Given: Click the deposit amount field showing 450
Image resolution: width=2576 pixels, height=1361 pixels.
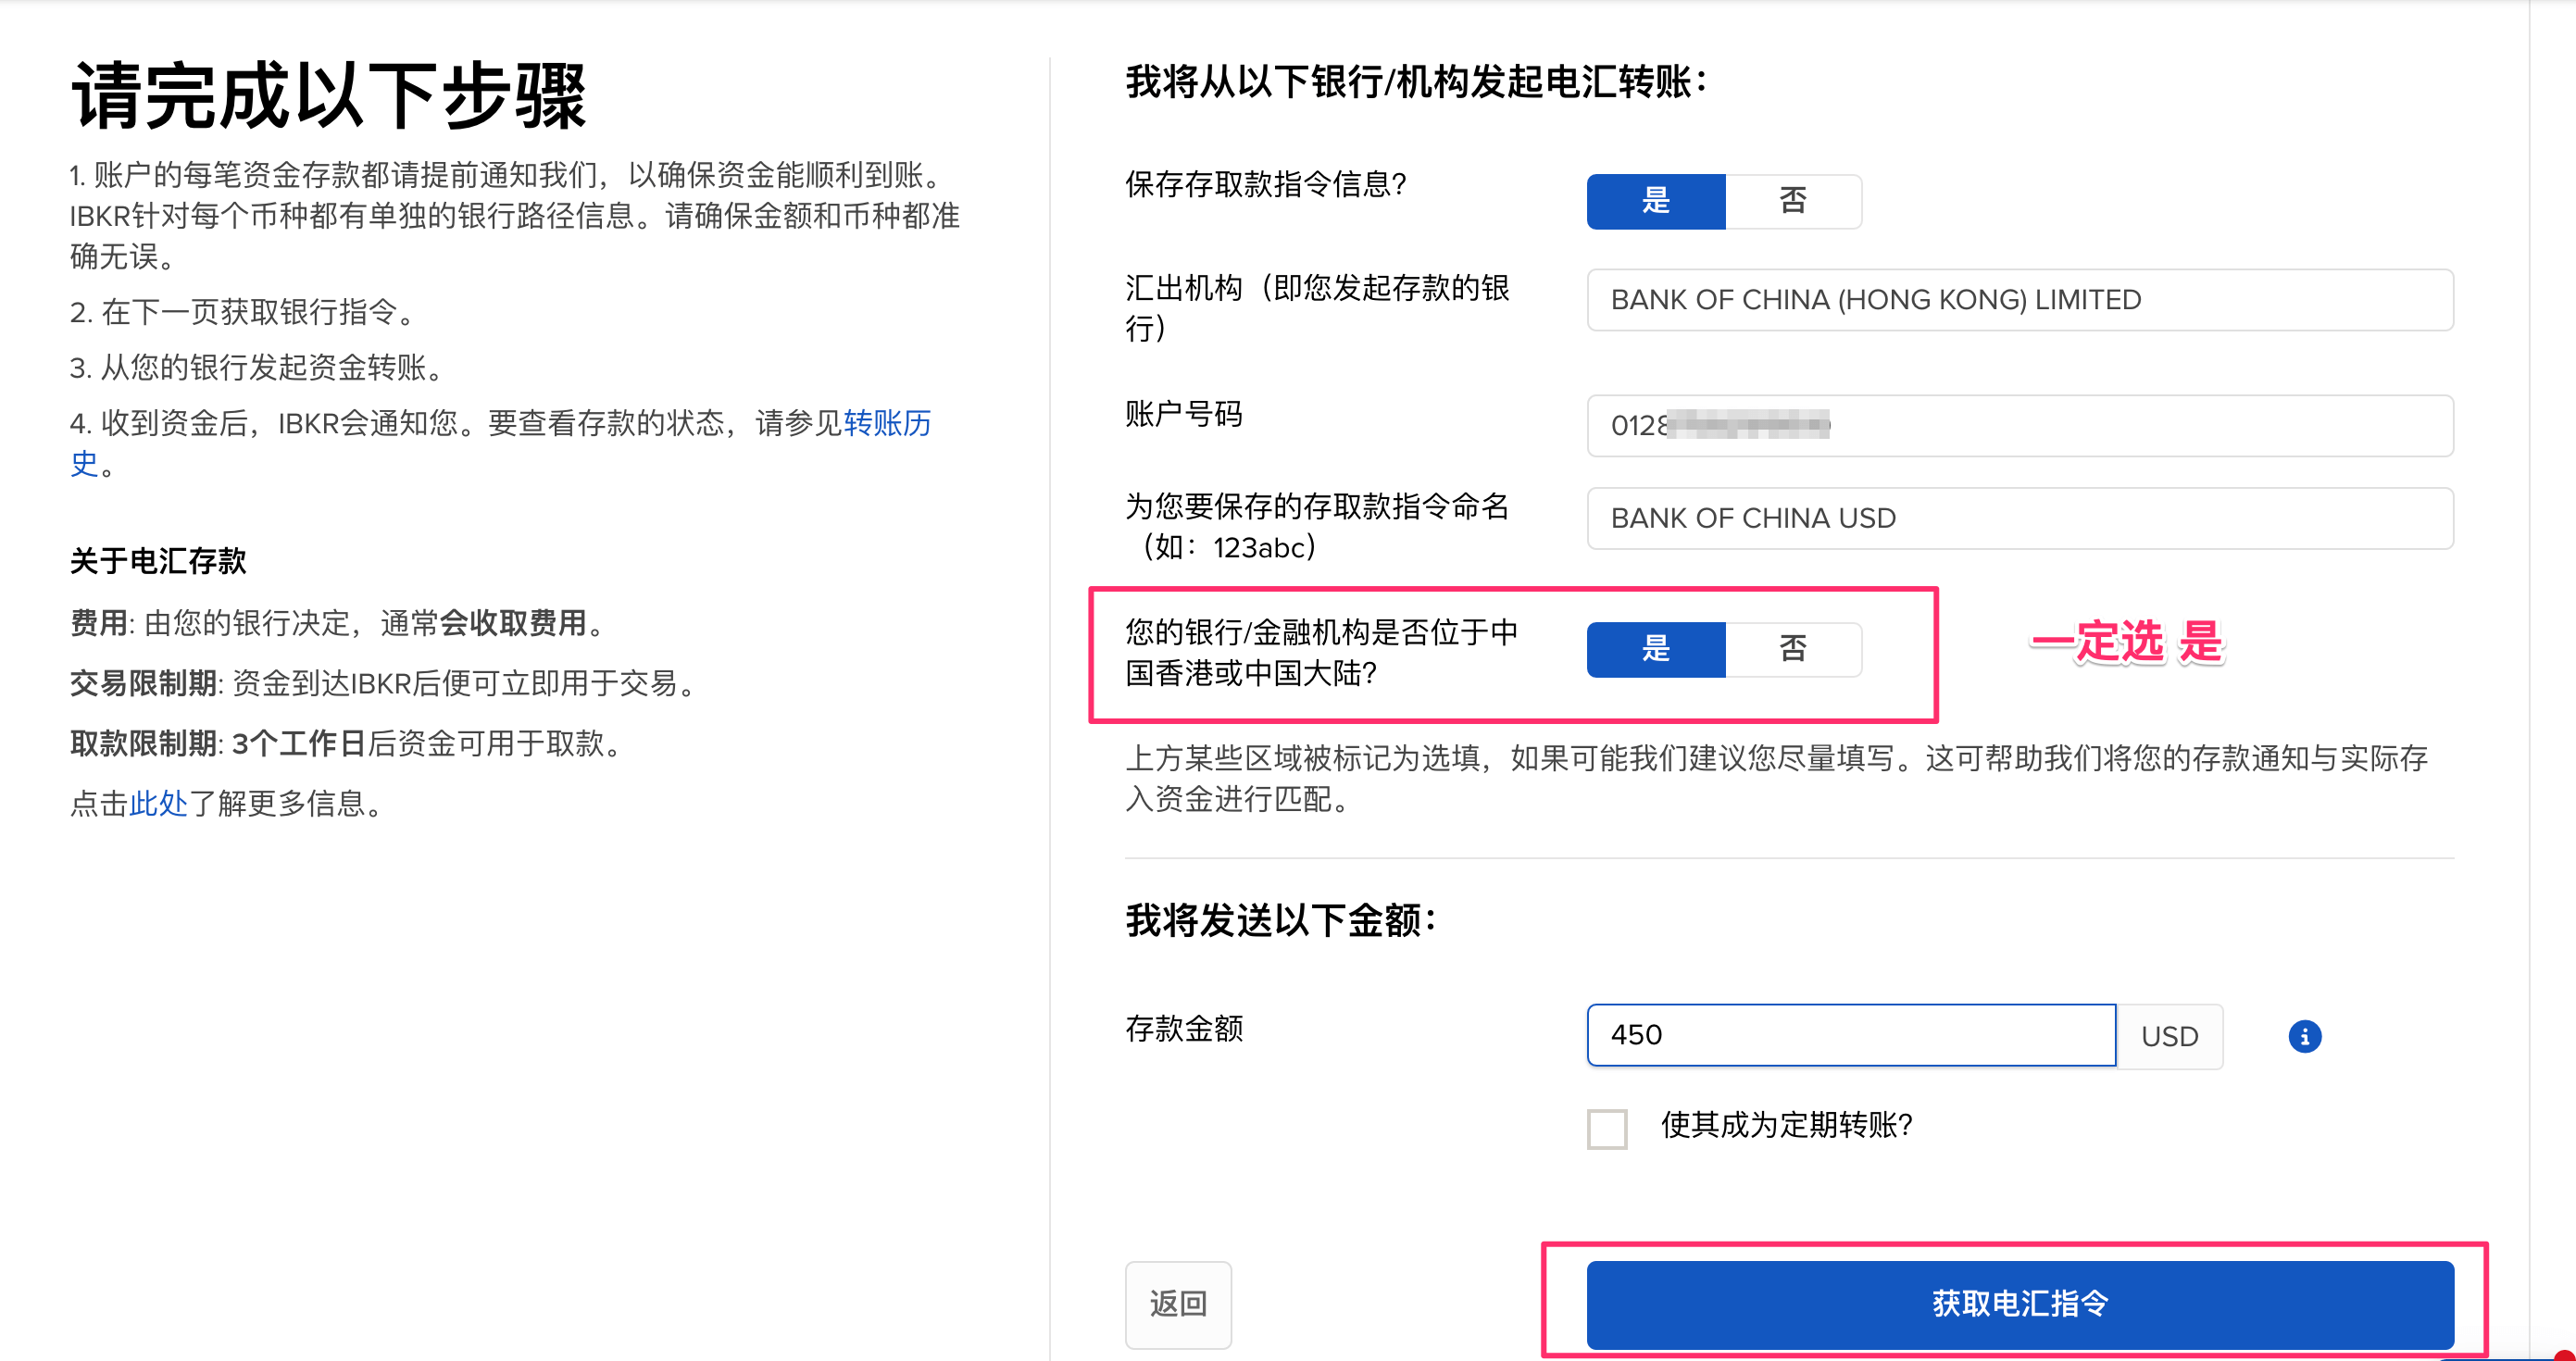Looking at the screenshot, I should click(x=1850, y=1035).
